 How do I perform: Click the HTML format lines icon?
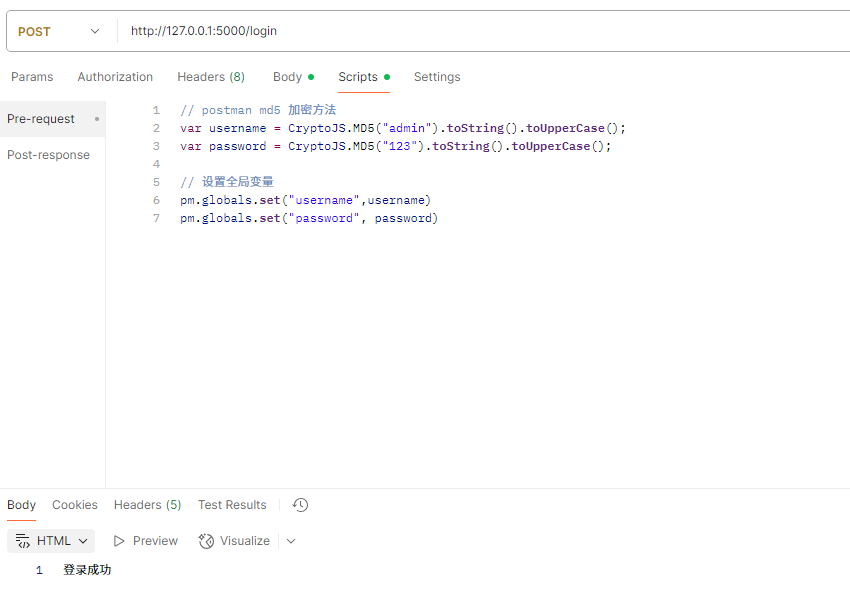coord(23,541)
